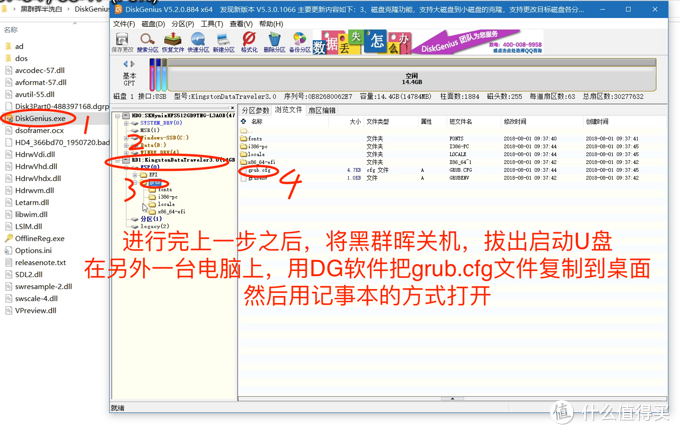680x435 pixels.
Task: Click the 快速分区 quick partition icon
Action: (x=198, y=43)
